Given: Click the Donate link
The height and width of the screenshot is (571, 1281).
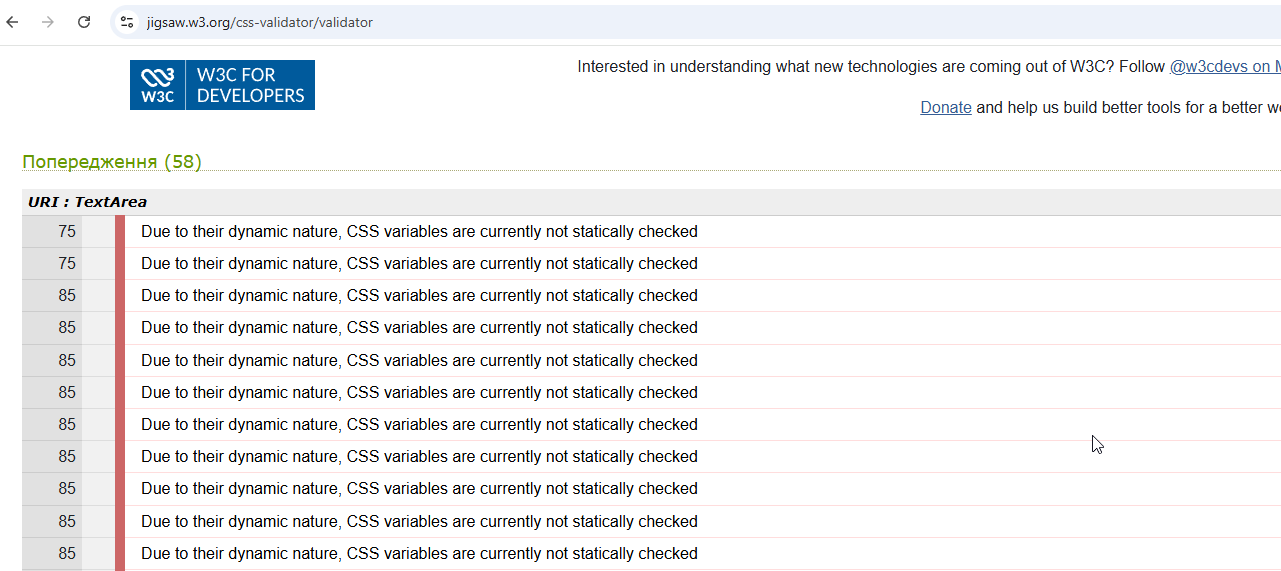Looking at the screenshot, I should 945,107.
